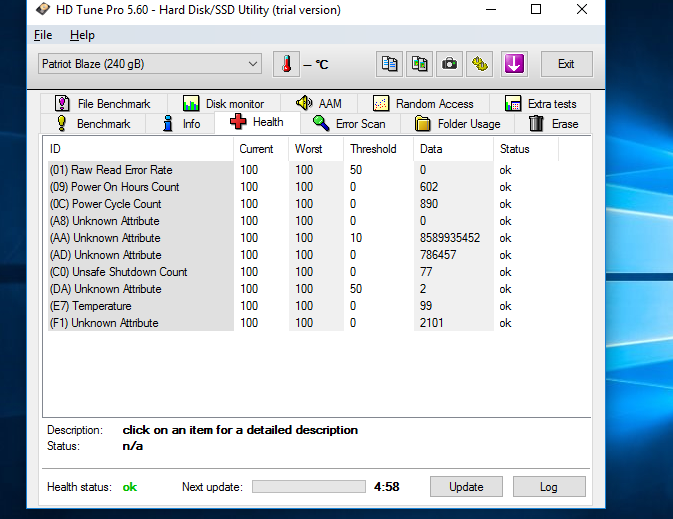Click the Status column header
The width and height of the screenshot is (673, 519).
coord(526,149)
